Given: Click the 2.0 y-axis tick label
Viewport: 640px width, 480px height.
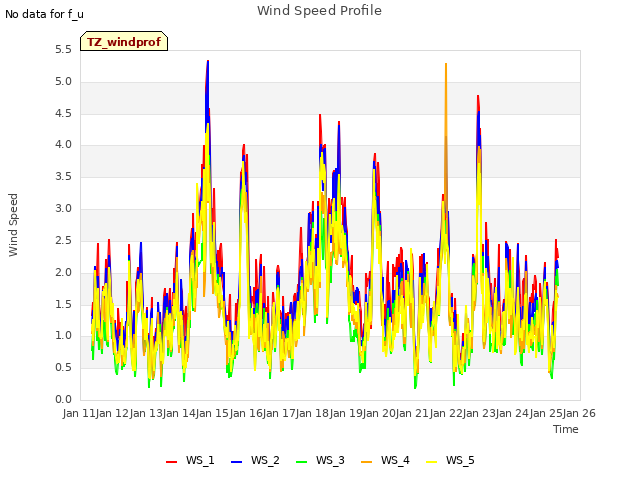Looking at the screenshot, I should 63,272.
